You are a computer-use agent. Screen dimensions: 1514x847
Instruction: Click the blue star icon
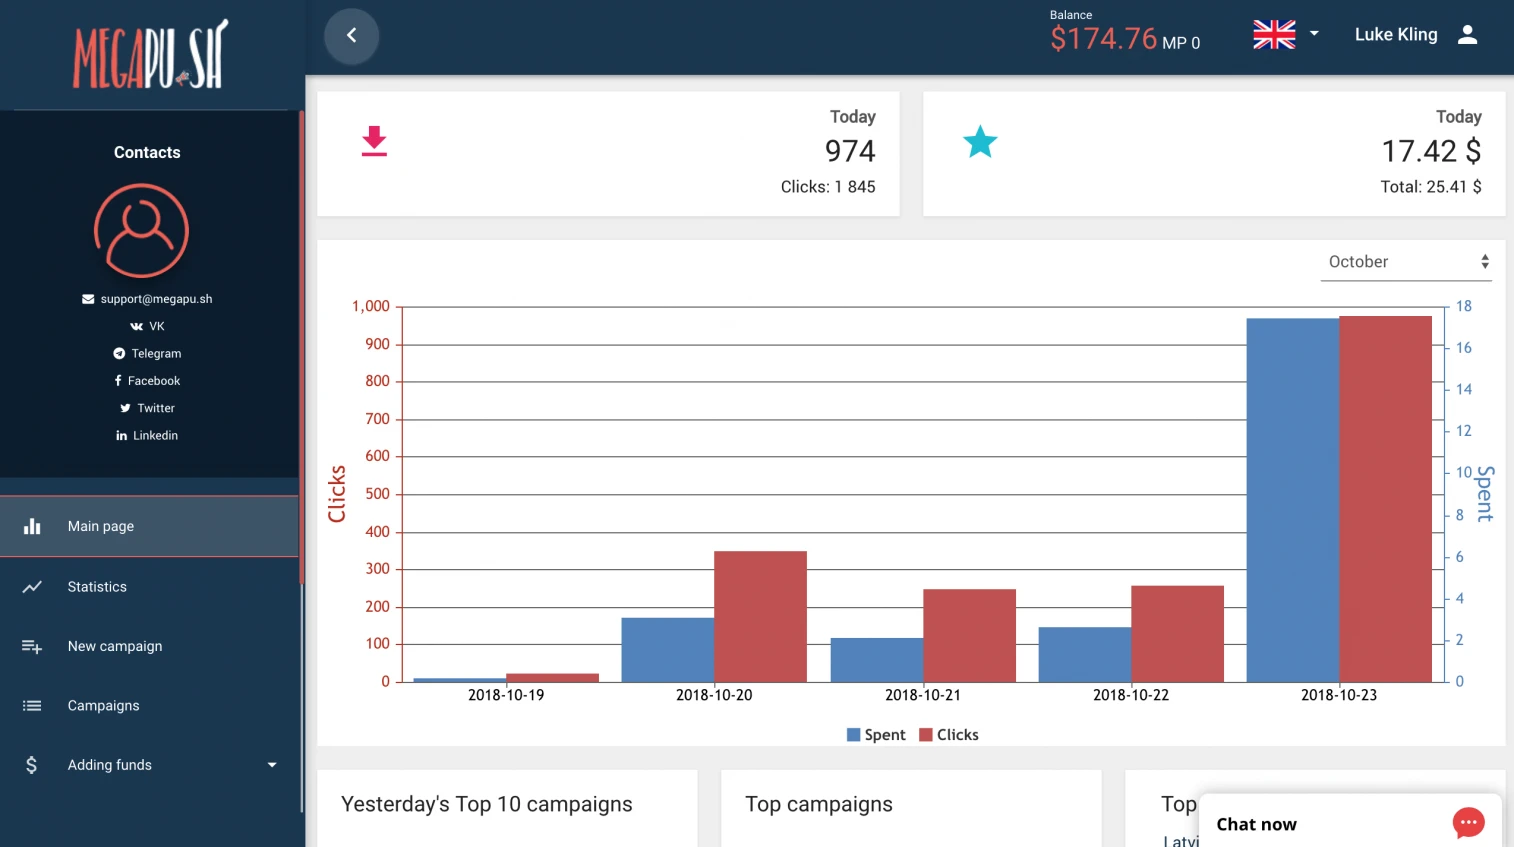(980, 142)
